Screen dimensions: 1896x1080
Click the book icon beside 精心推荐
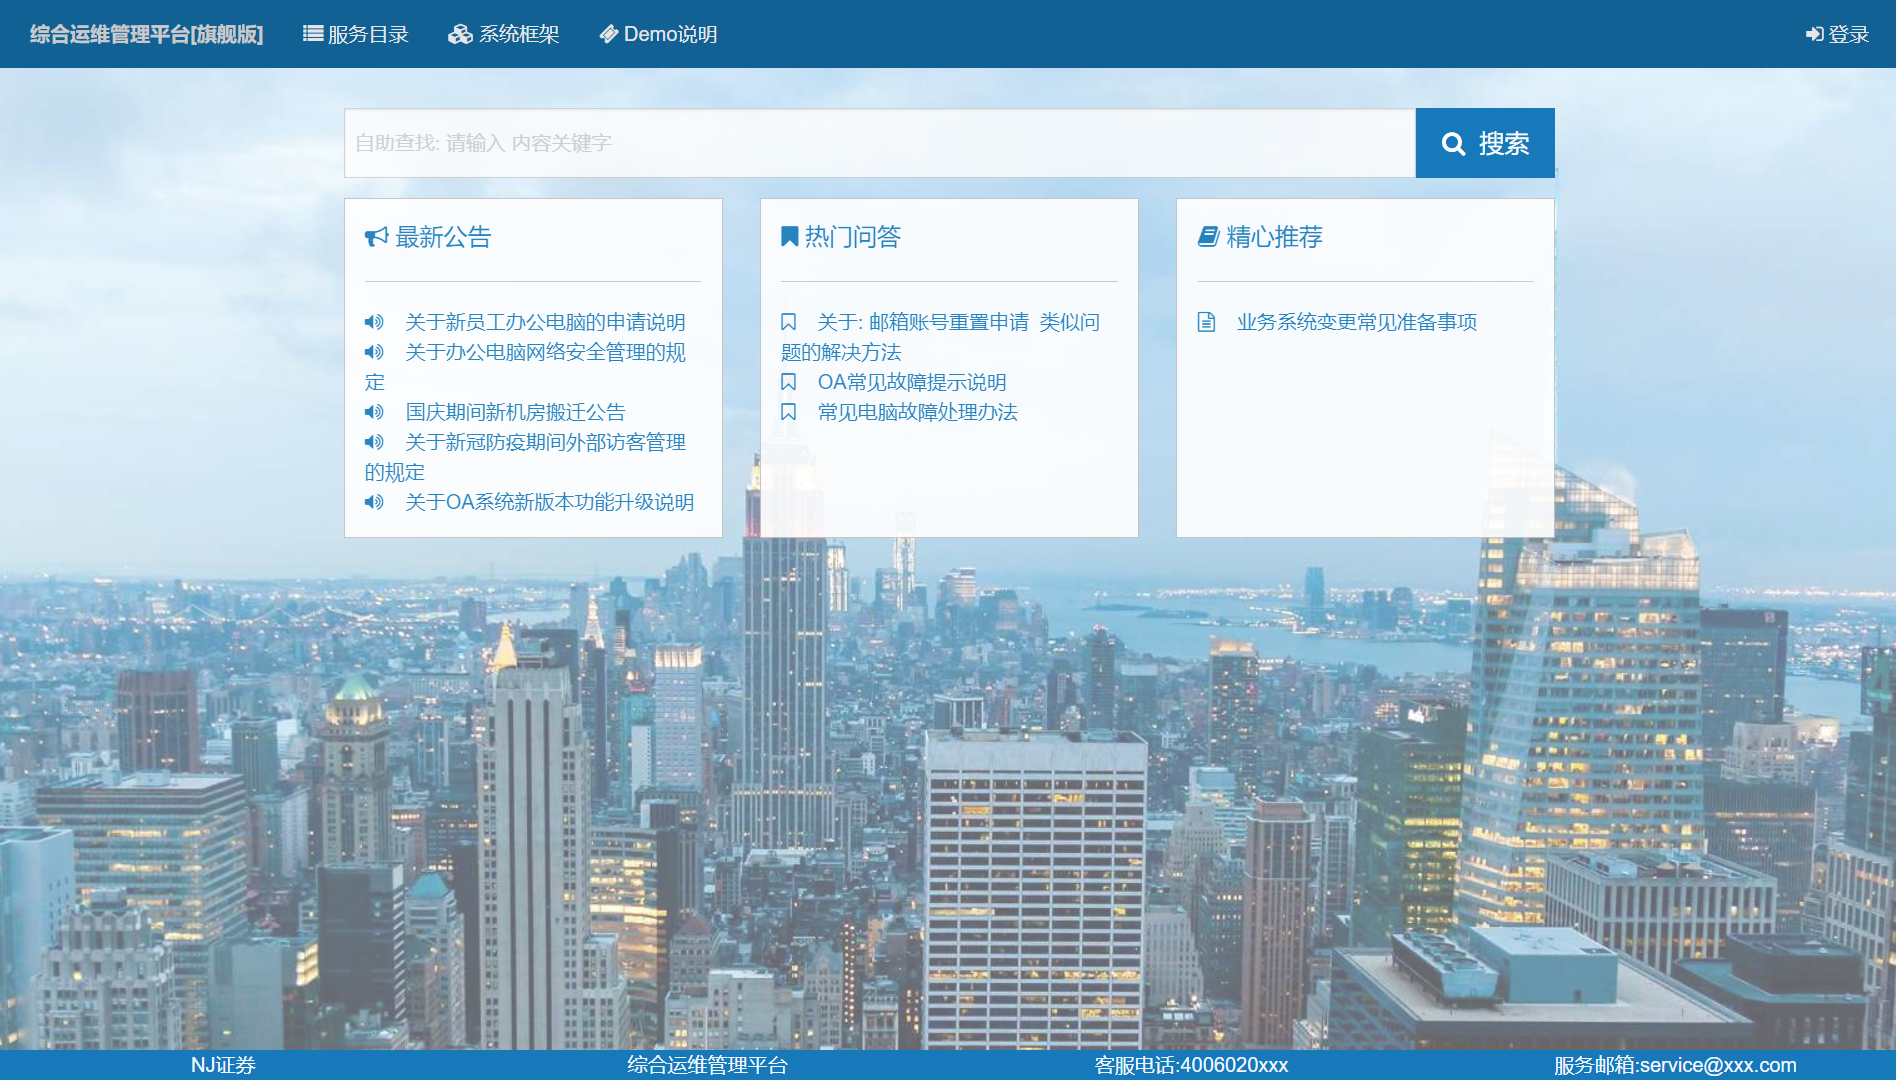(1208, 237)
